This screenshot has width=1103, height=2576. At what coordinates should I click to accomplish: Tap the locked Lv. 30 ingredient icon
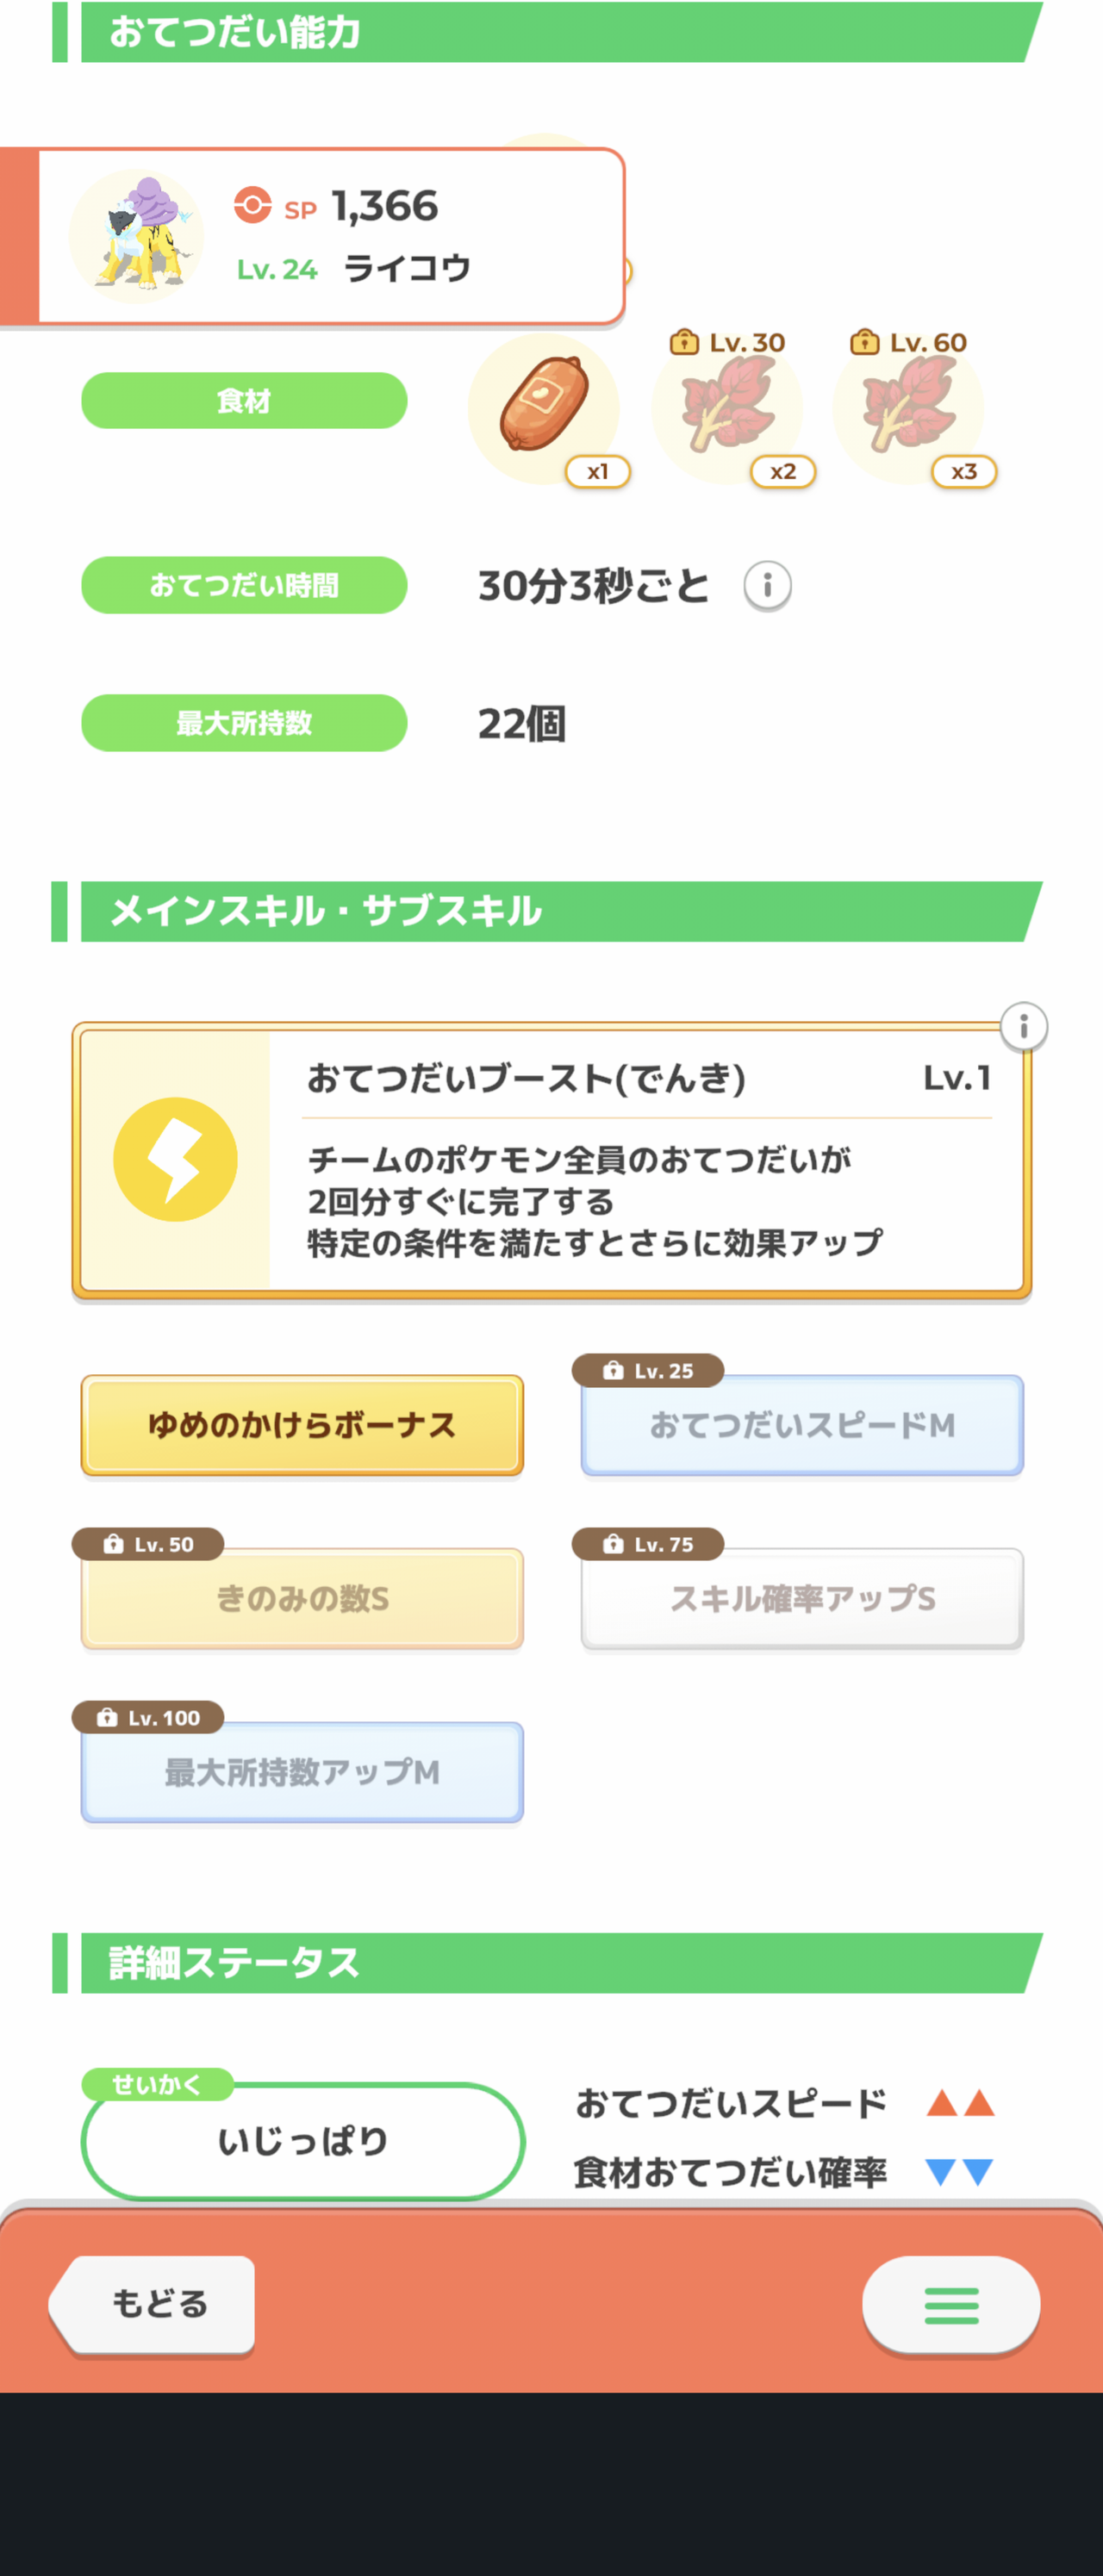[727, 408]
